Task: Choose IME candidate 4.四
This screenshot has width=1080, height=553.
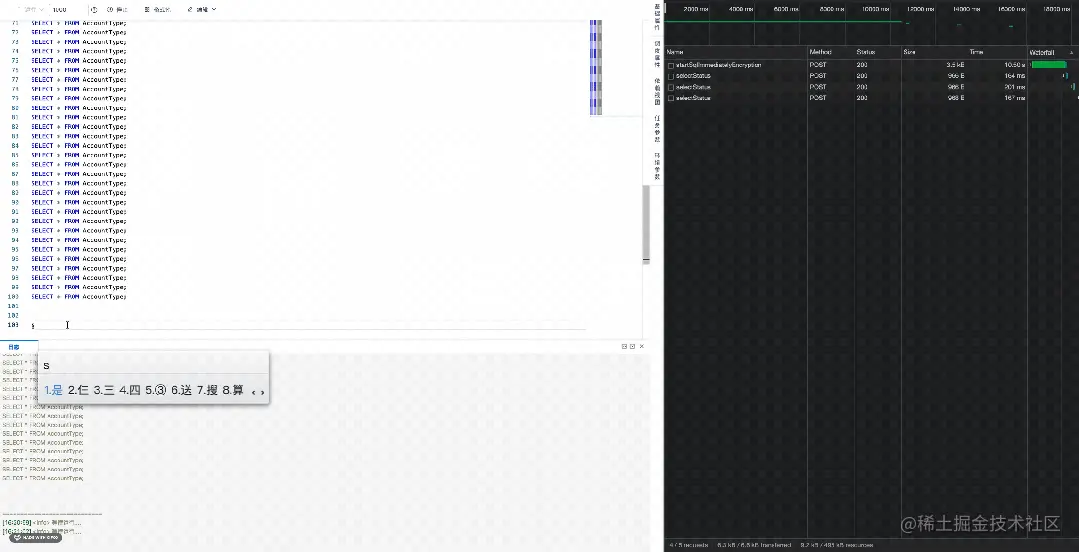Action: click(x=129, y=390)
